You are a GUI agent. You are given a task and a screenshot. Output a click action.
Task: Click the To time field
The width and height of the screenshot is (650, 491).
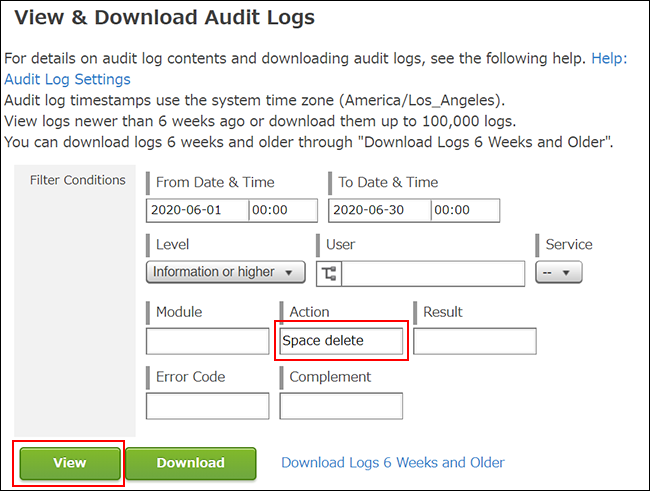coord(464,211)
